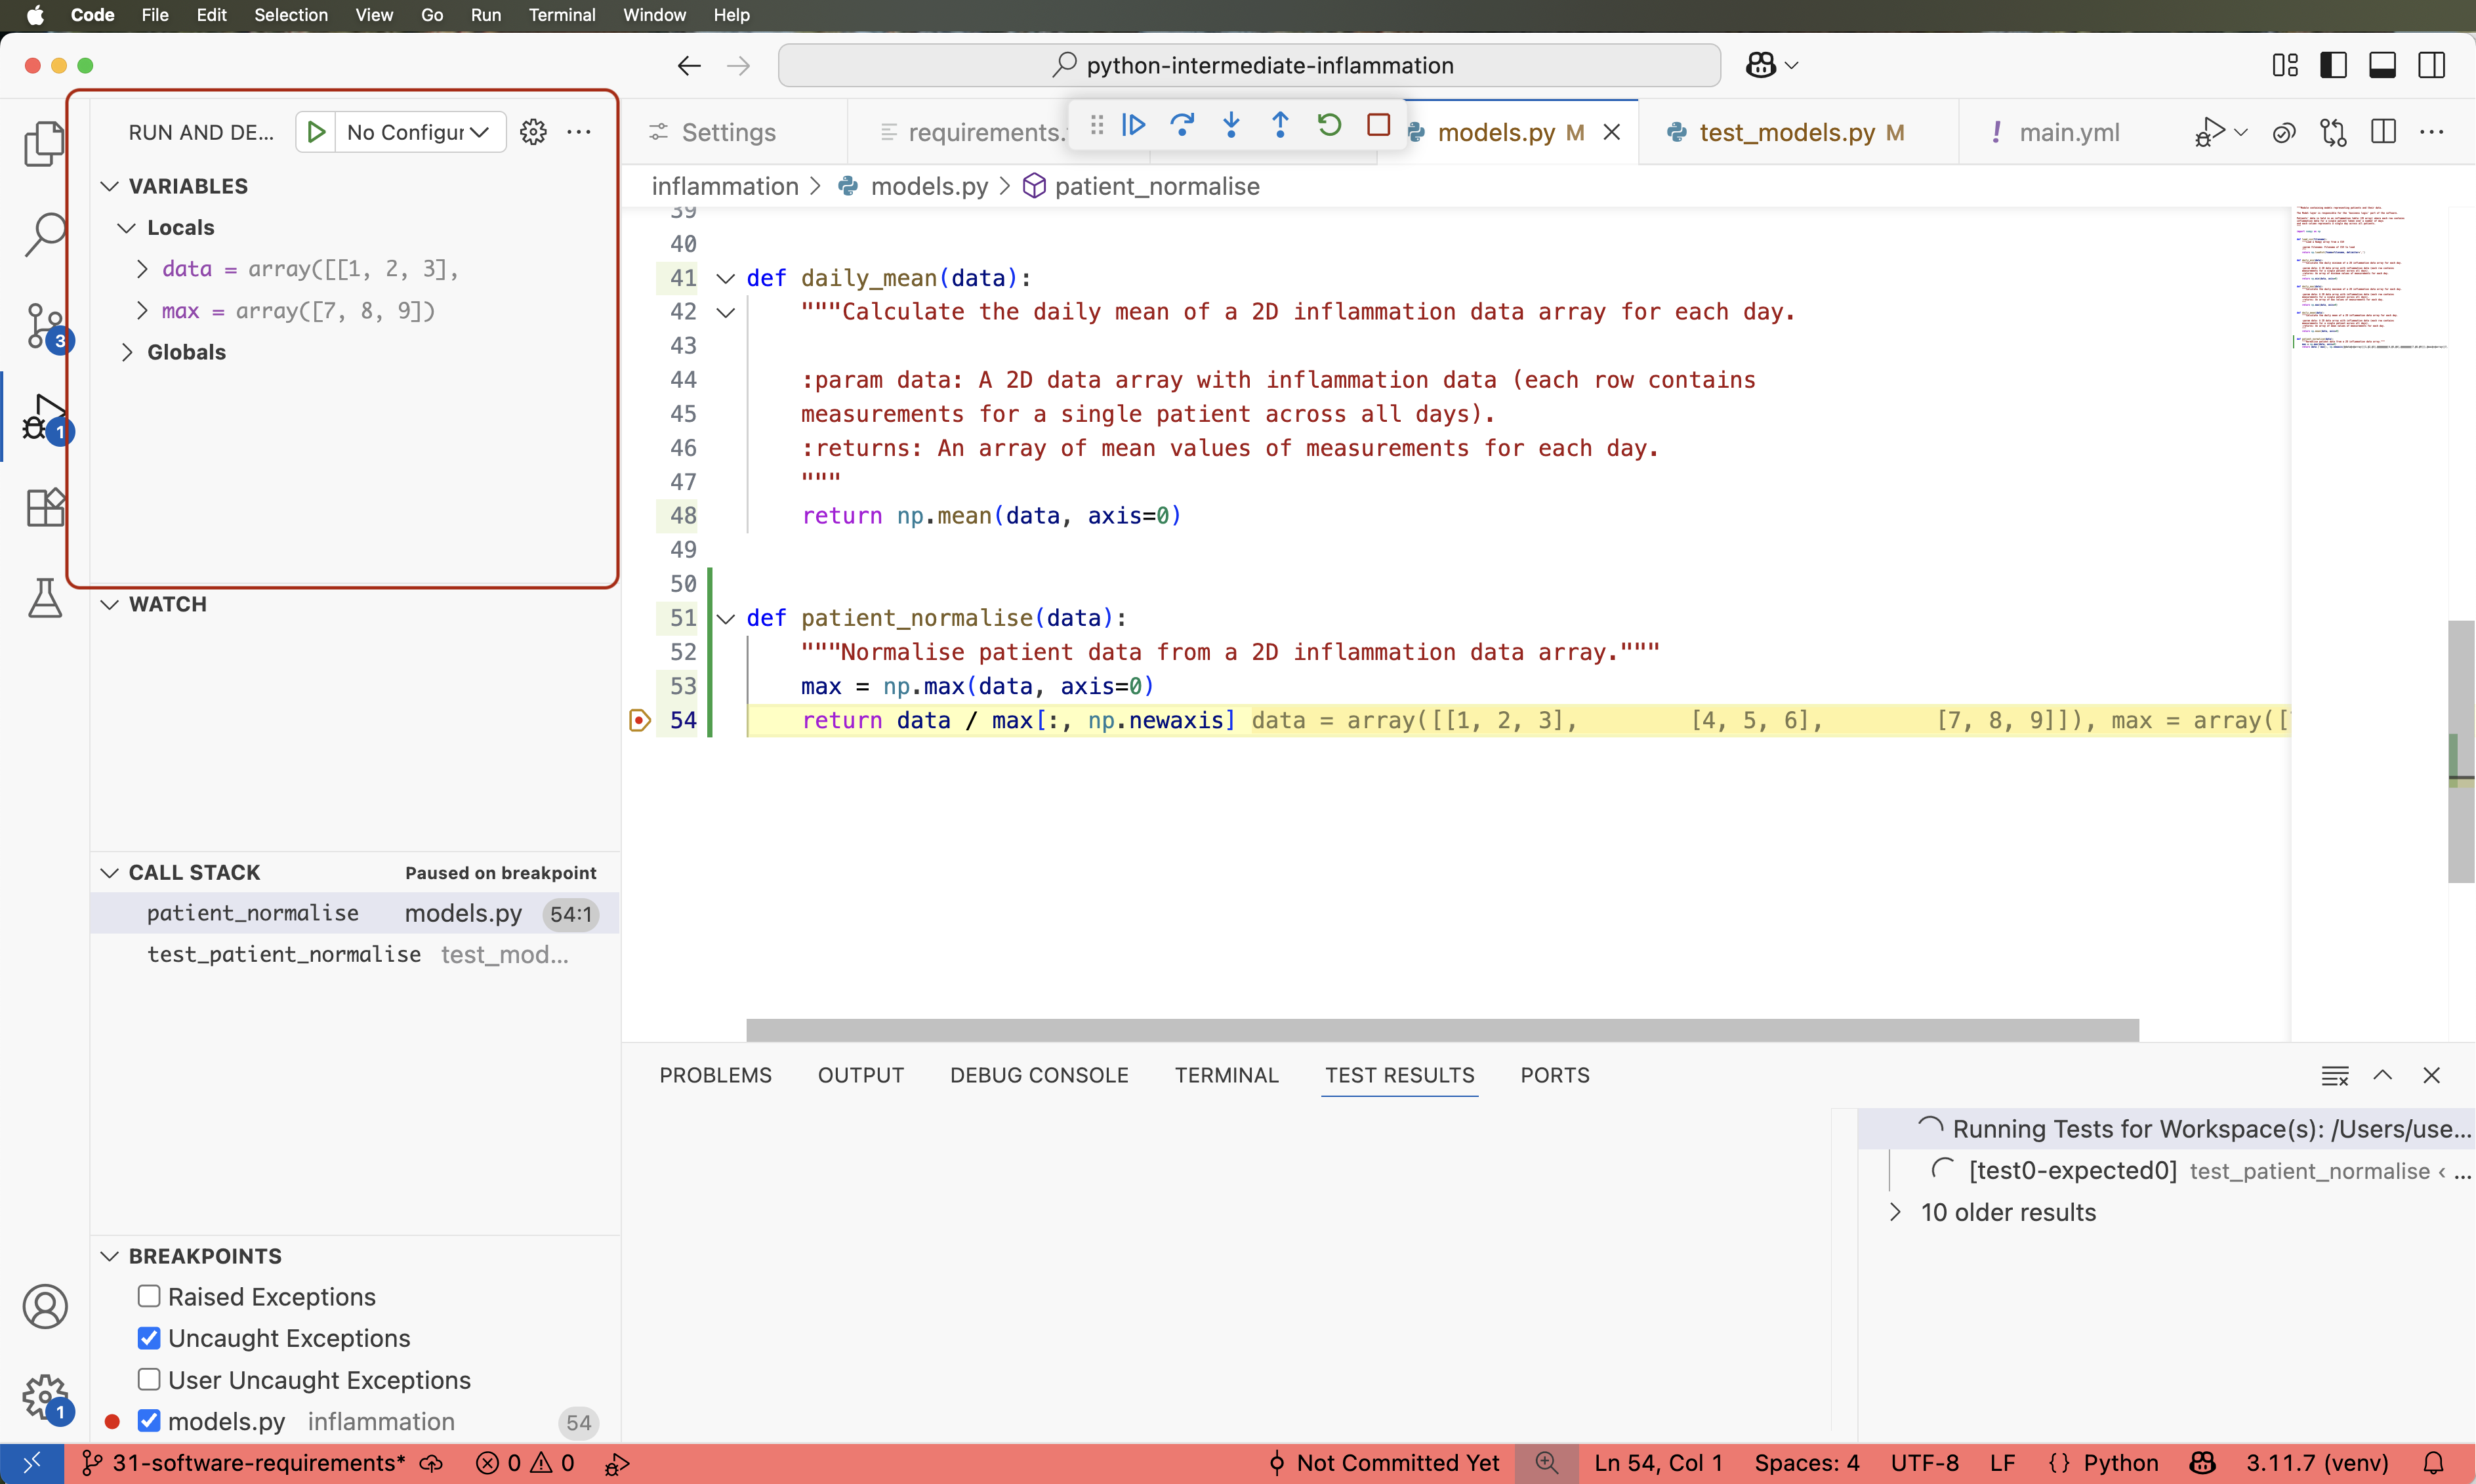Enable User Uncaught Exceptions breakpoint
This screenshot has height=1484, width=2476.
(x=148, y=1379)
